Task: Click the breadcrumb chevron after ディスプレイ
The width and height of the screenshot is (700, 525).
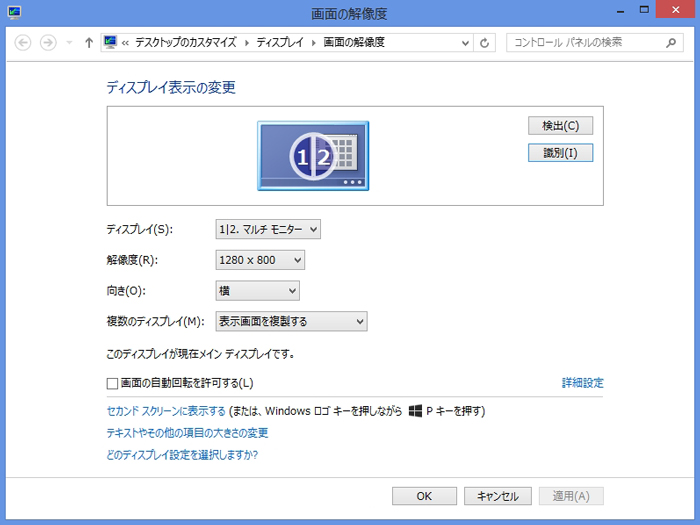Action: 313,43
